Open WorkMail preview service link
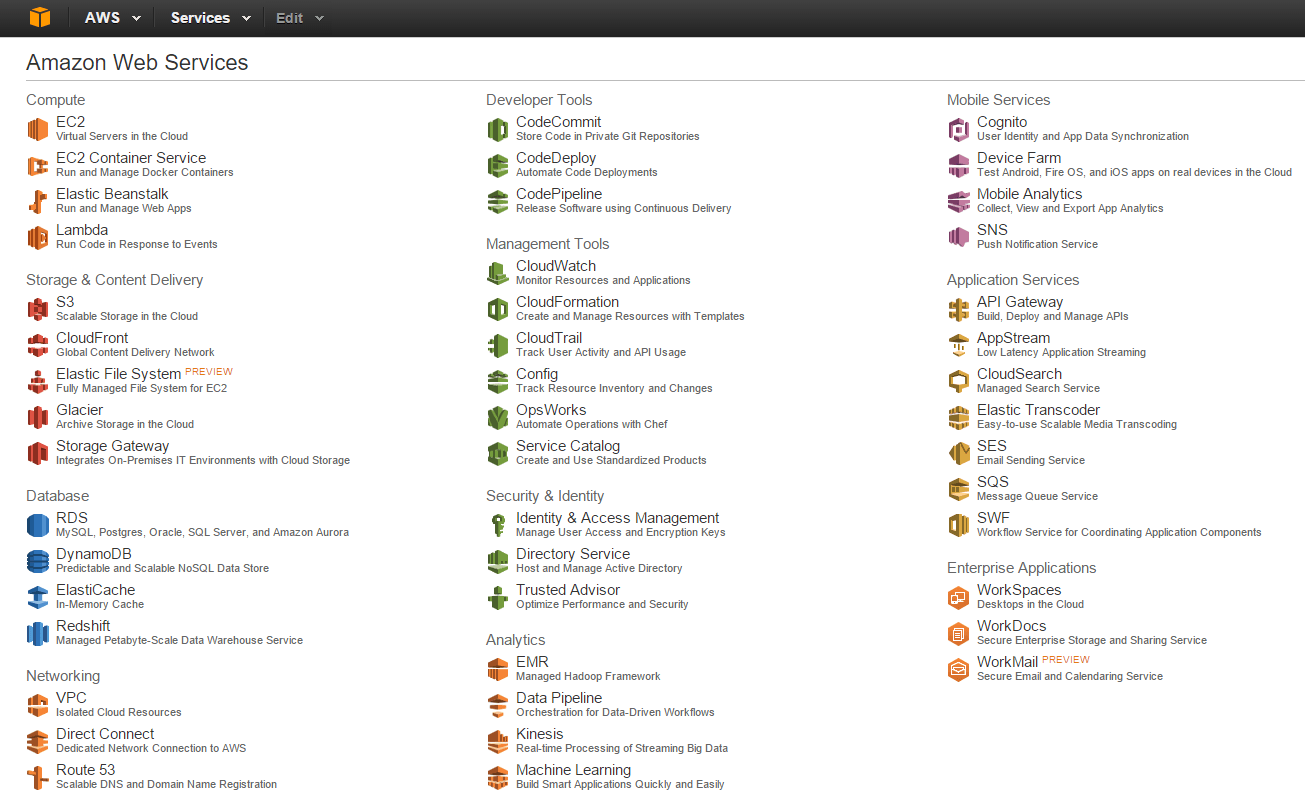 pos(1007,662)
